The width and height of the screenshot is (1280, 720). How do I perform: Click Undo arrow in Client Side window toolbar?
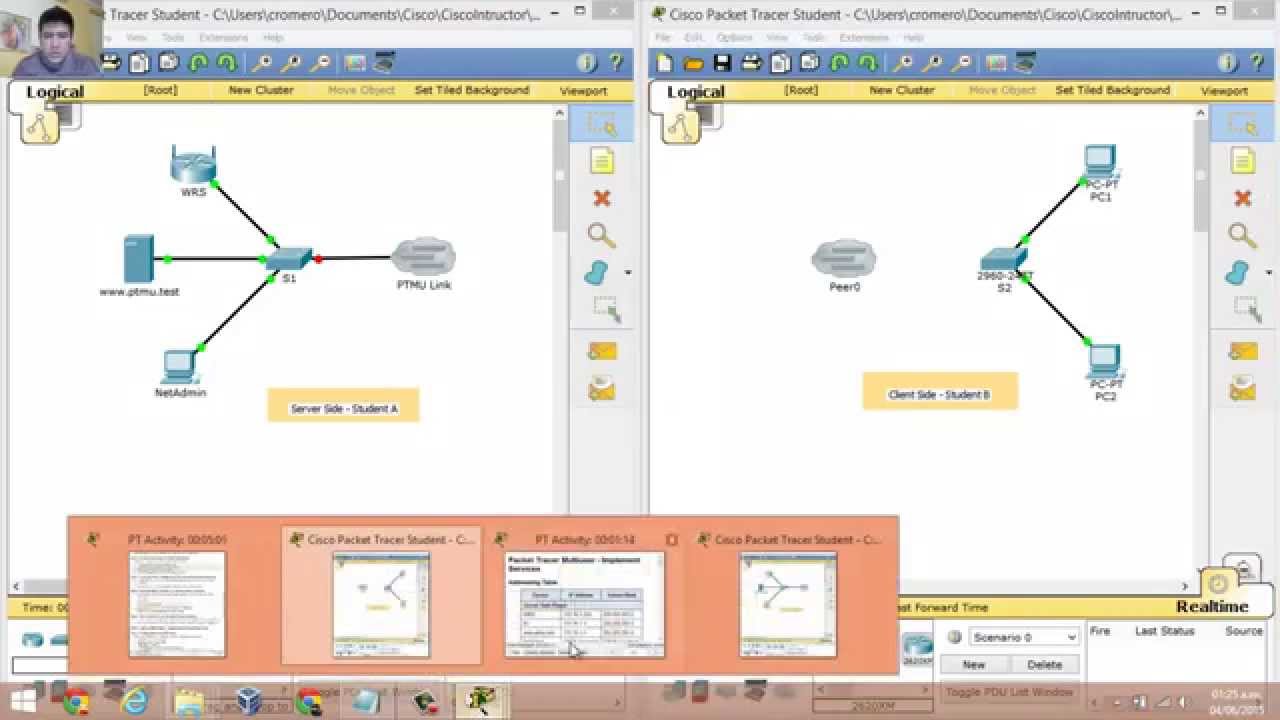click(839, 63)
